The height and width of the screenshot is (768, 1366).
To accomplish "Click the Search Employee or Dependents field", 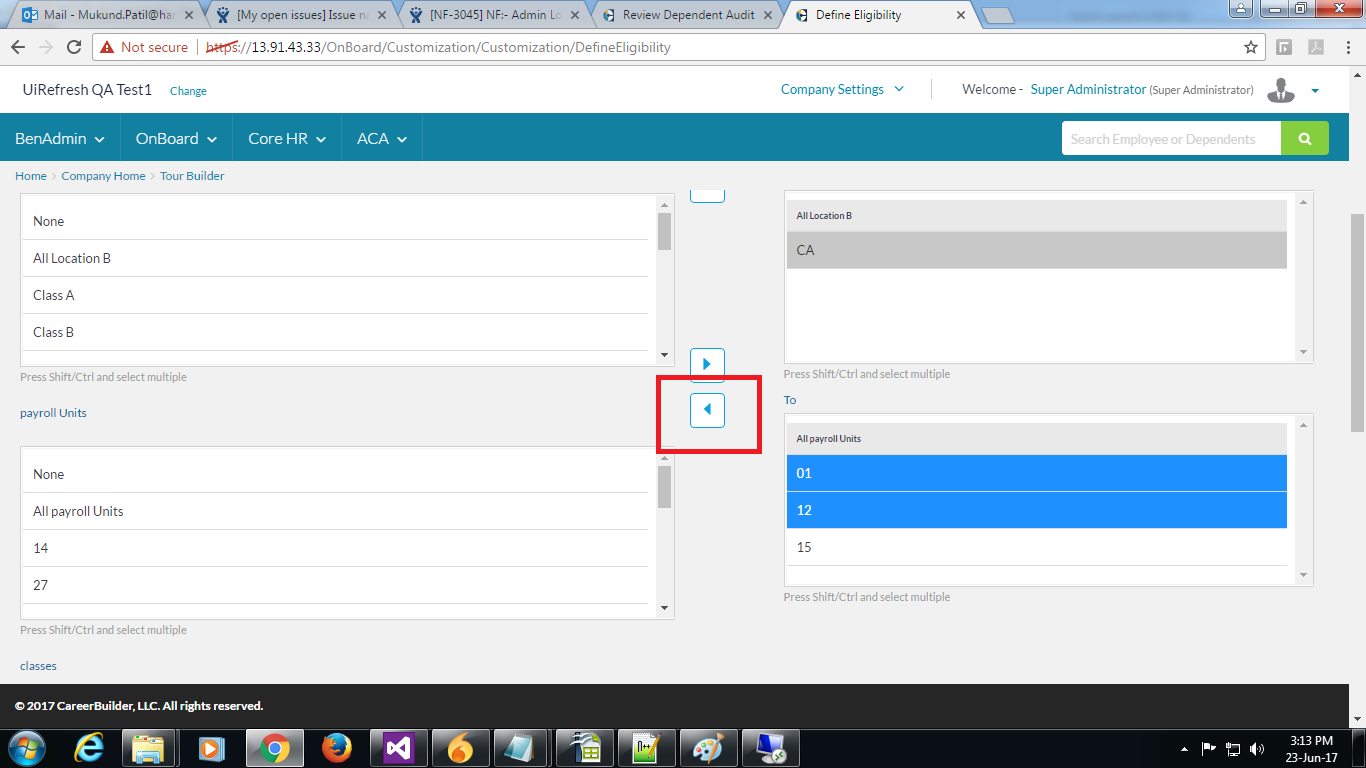I will coord(1170,139).
